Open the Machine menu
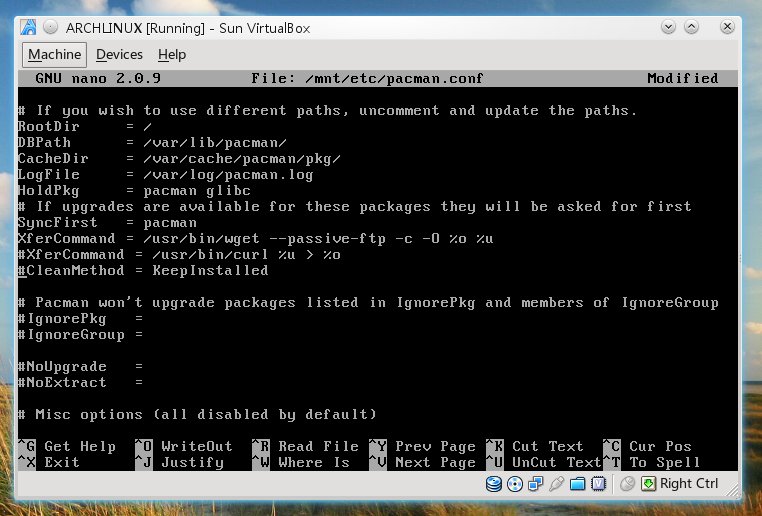Image resolution: width=762 pixels, height=516 pixels. (x=54, y=54)
